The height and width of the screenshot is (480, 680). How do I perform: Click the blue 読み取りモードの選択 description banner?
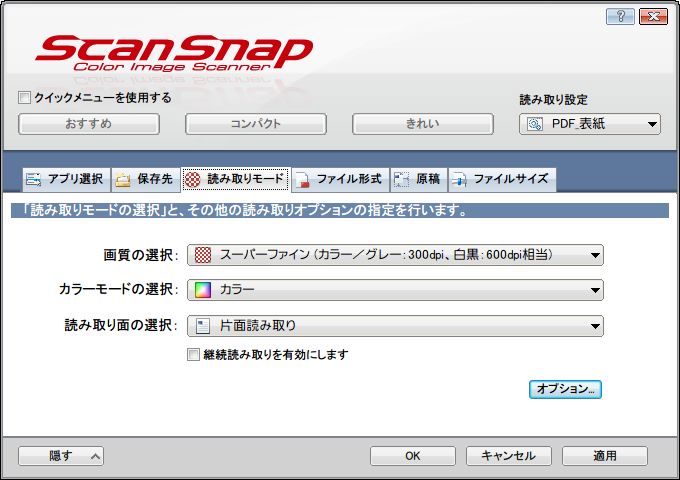[x=340, y=210]
